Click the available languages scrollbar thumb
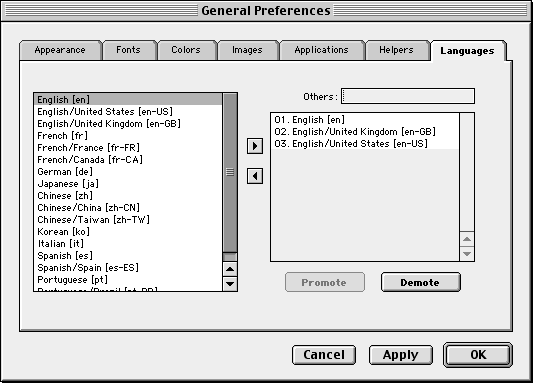The height and width of the screenshot is (383, 533). (230, 172)
